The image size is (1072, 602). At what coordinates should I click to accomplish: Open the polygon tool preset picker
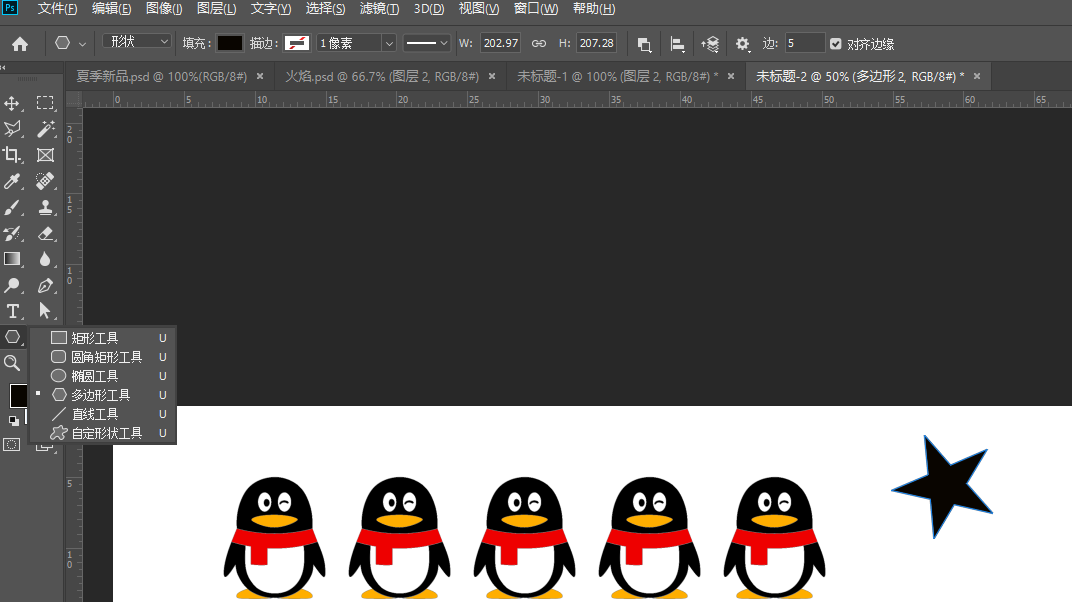(69, 43)
